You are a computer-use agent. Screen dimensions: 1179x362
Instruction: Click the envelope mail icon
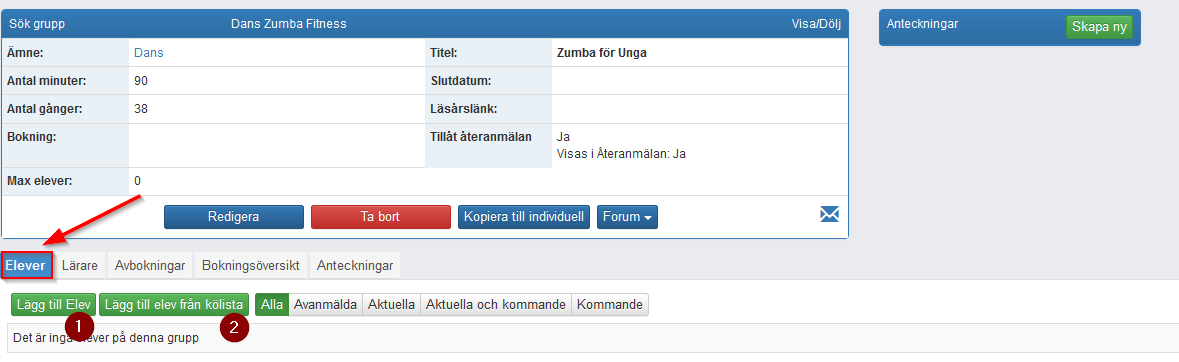(829, 215)
